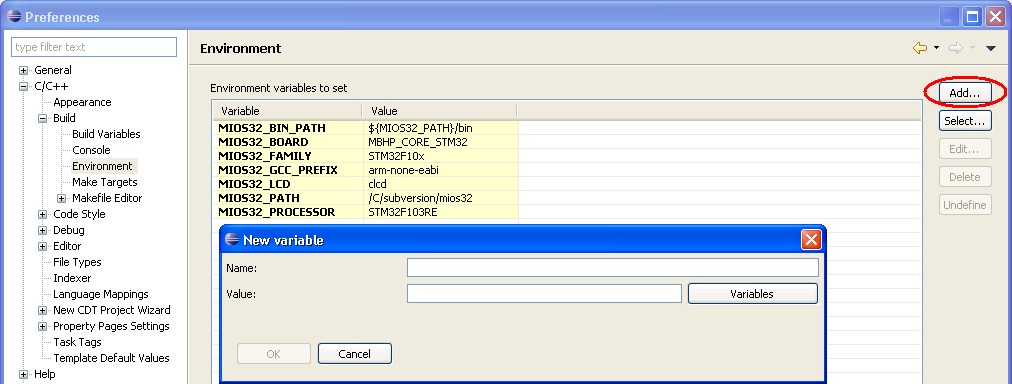Expand the Makefile Editor node

point(61,198)
